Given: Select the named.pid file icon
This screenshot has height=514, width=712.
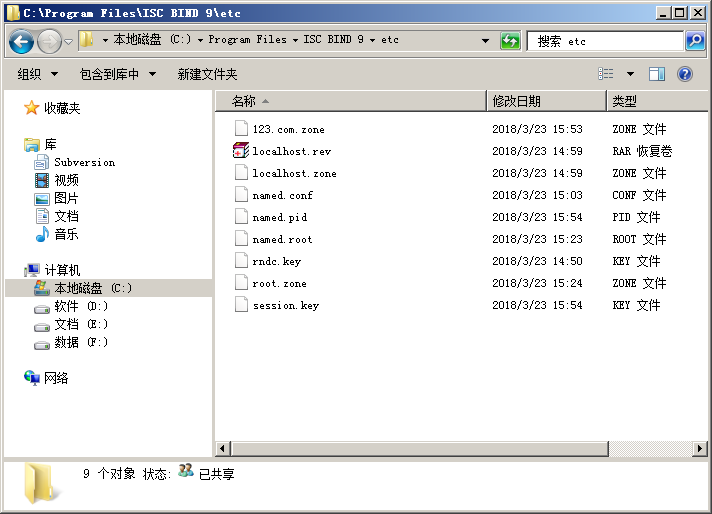Looking at the screenshot, I should coord(241,217).
